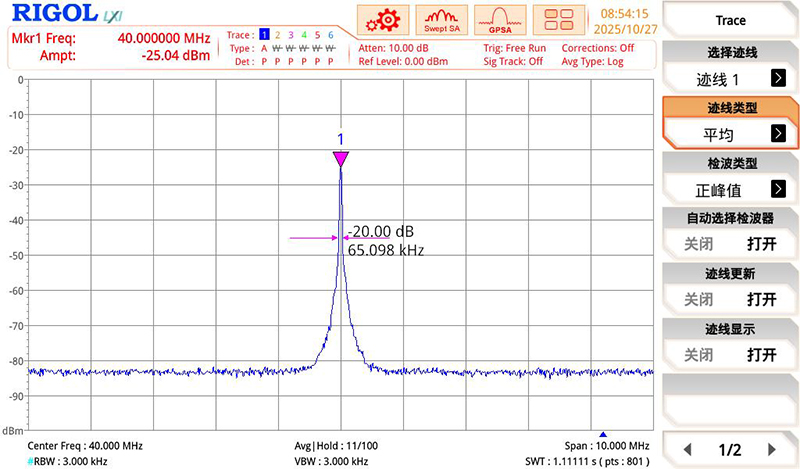The image size is (800, 469).
Task: Click the blue triangle below the graph
Action: (x=602, y=434)
